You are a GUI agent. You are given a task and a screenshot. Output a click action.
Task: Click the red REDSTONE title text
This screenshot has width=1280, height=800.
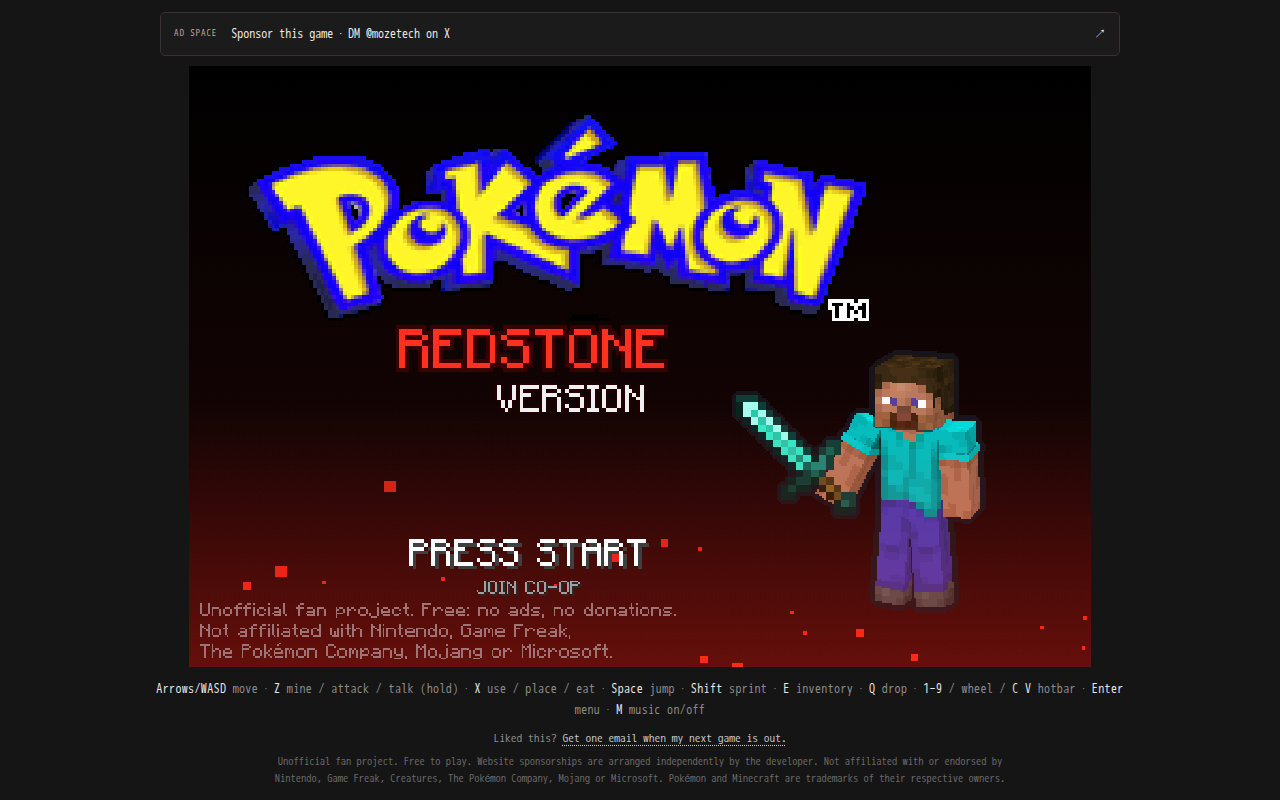tap(531, 349)
